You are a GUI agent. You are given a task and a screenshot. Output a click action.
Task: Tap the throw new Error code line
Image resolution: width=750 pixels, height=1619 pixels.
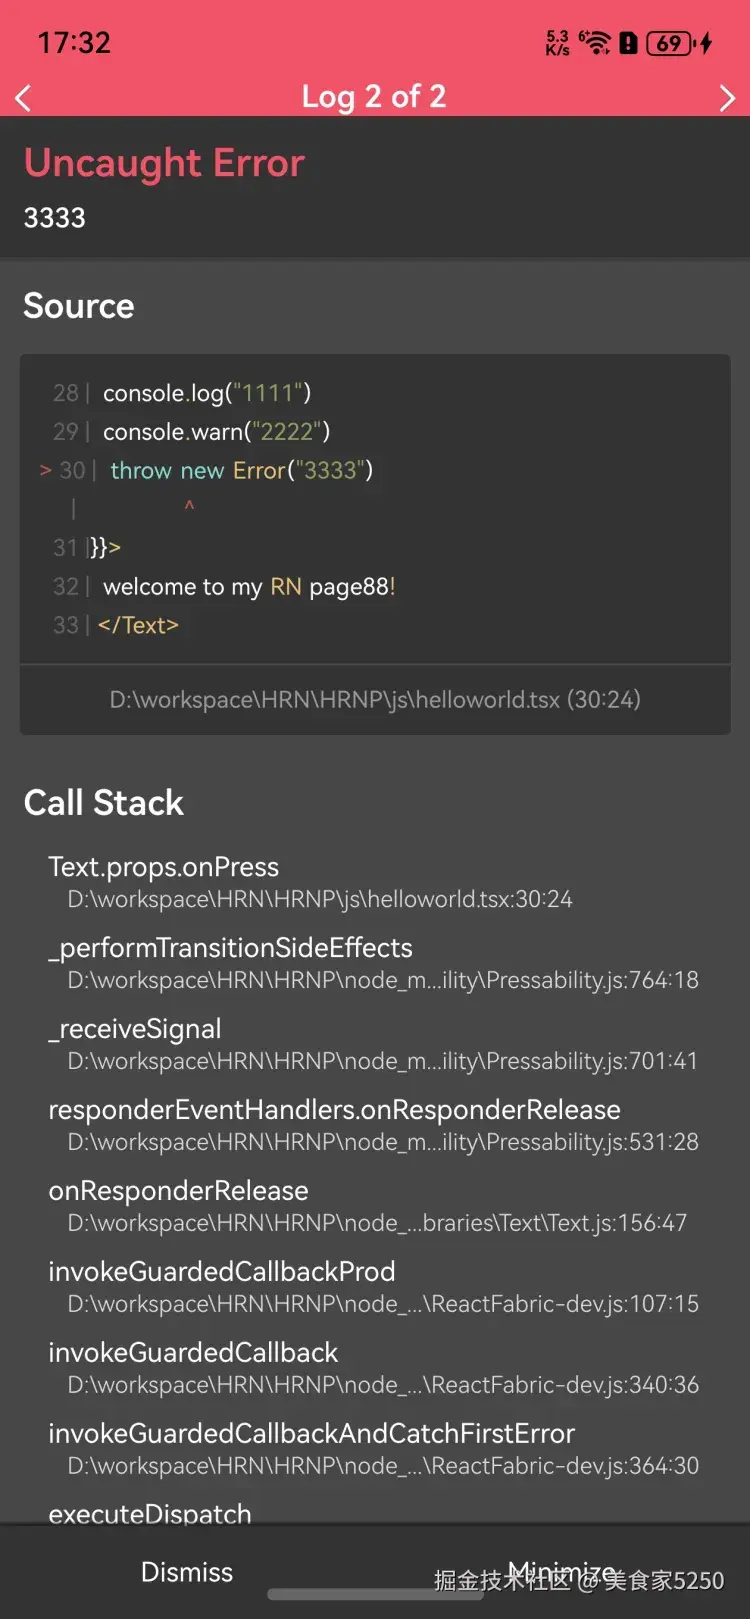point(241,470)
